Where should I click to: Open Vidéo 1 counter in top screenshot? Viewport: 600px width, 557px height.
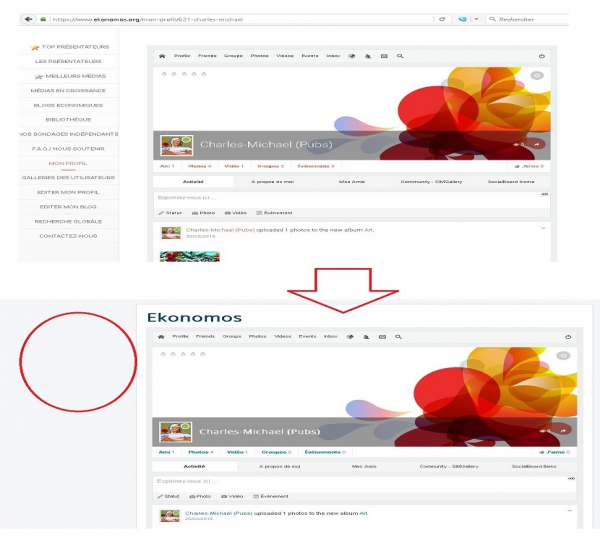click(234, 166)
